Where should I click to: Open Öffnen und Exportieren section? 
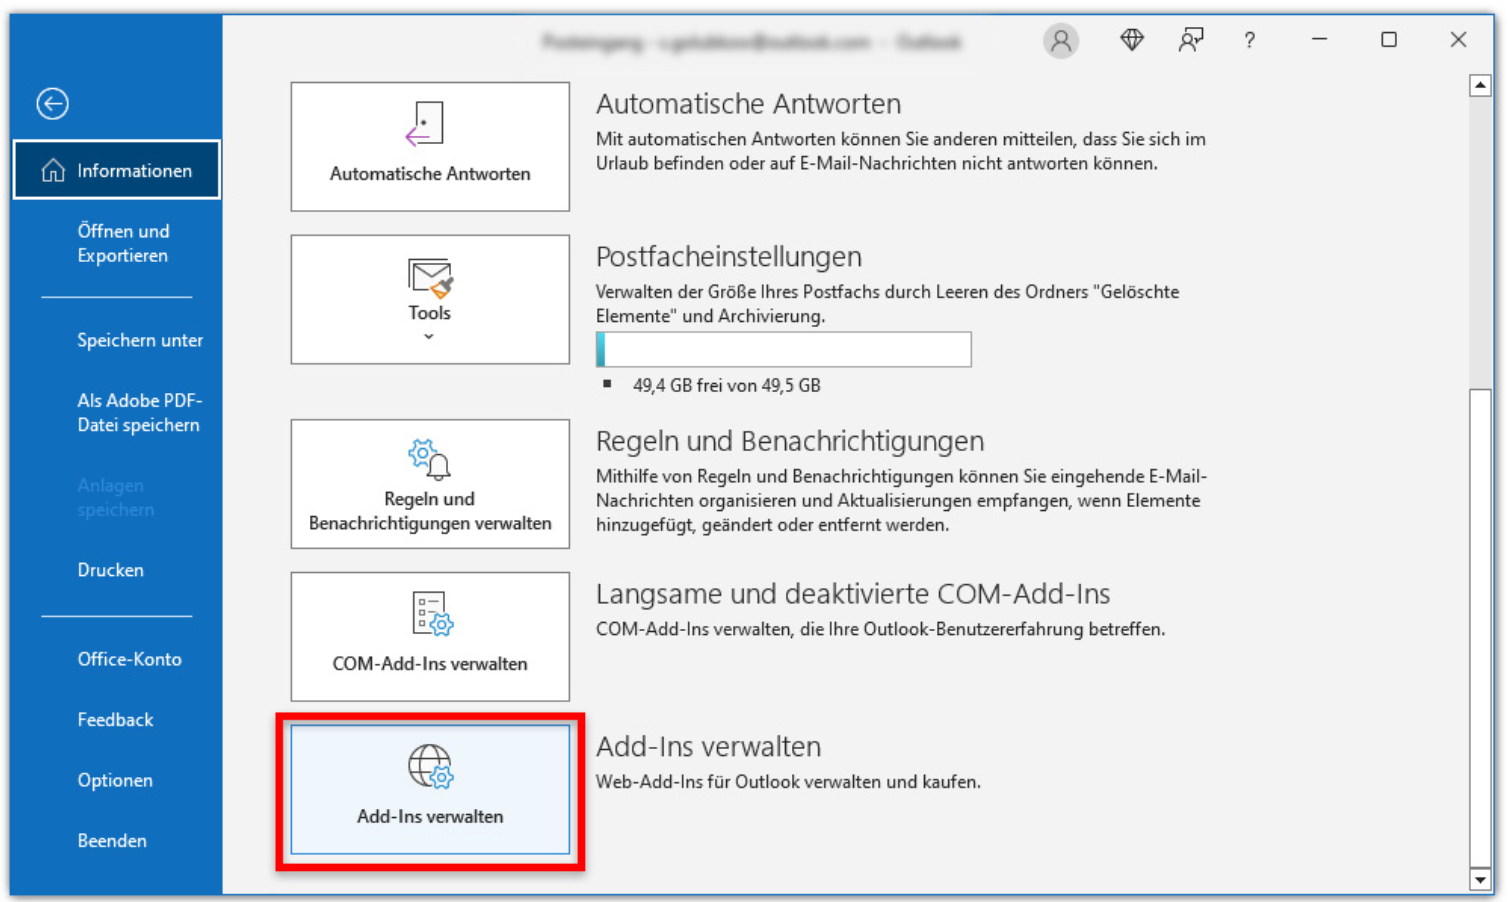(123, 243)
